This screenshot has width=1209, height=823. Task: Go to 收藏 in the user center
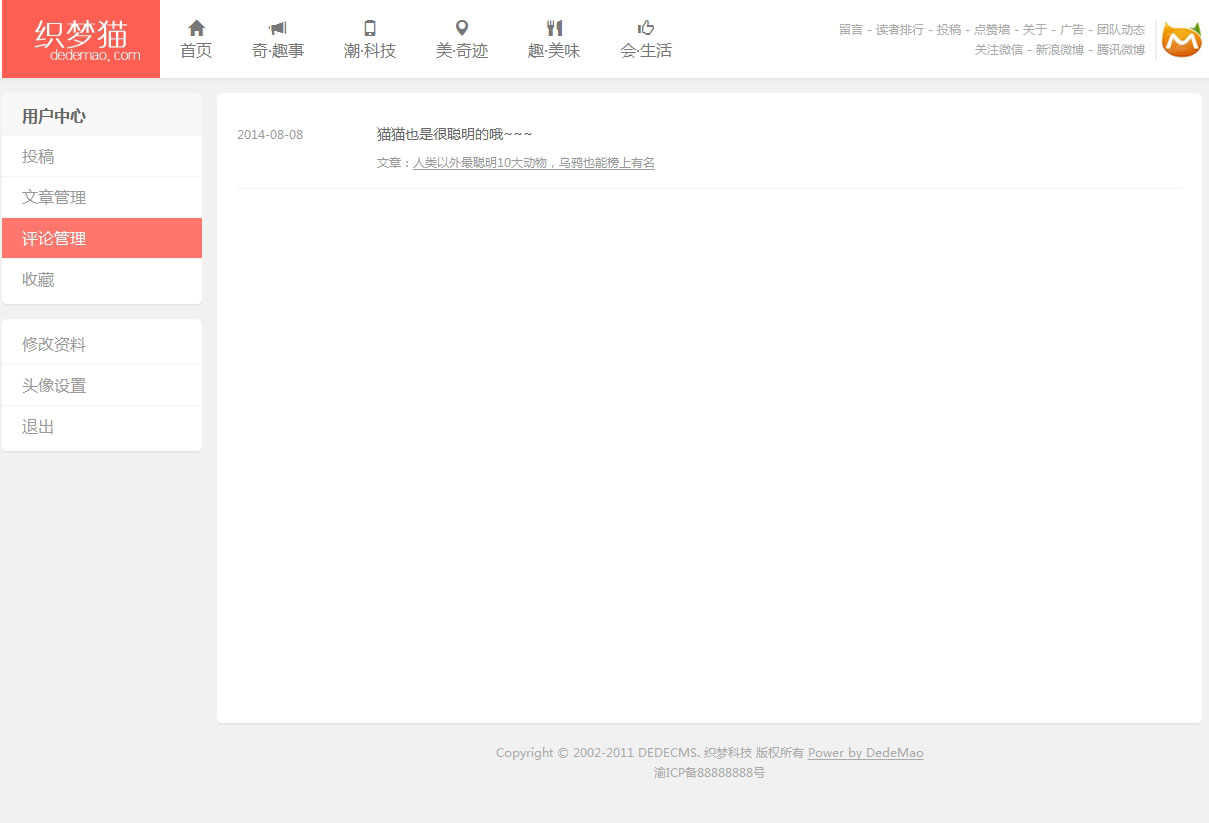(x=38, y=280)
